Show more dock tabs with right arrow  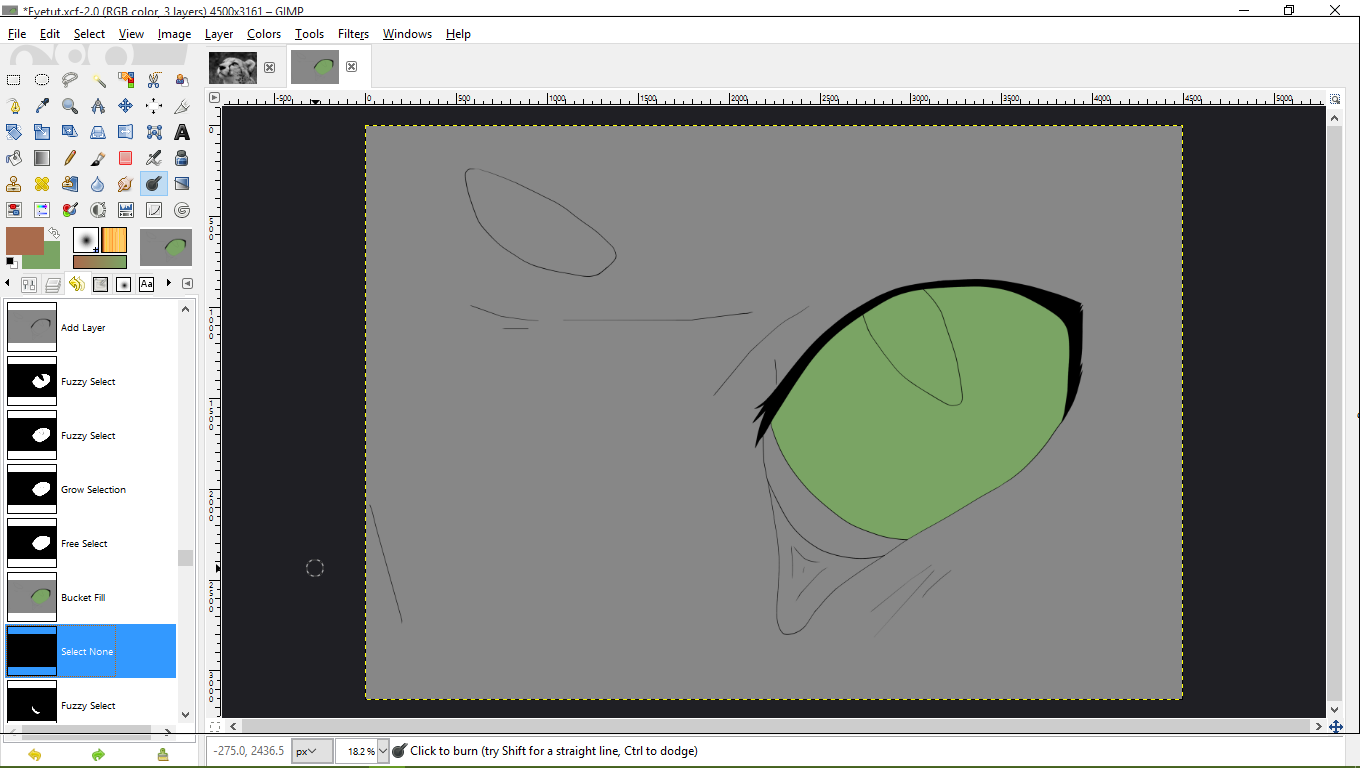[x=168, y=283]
